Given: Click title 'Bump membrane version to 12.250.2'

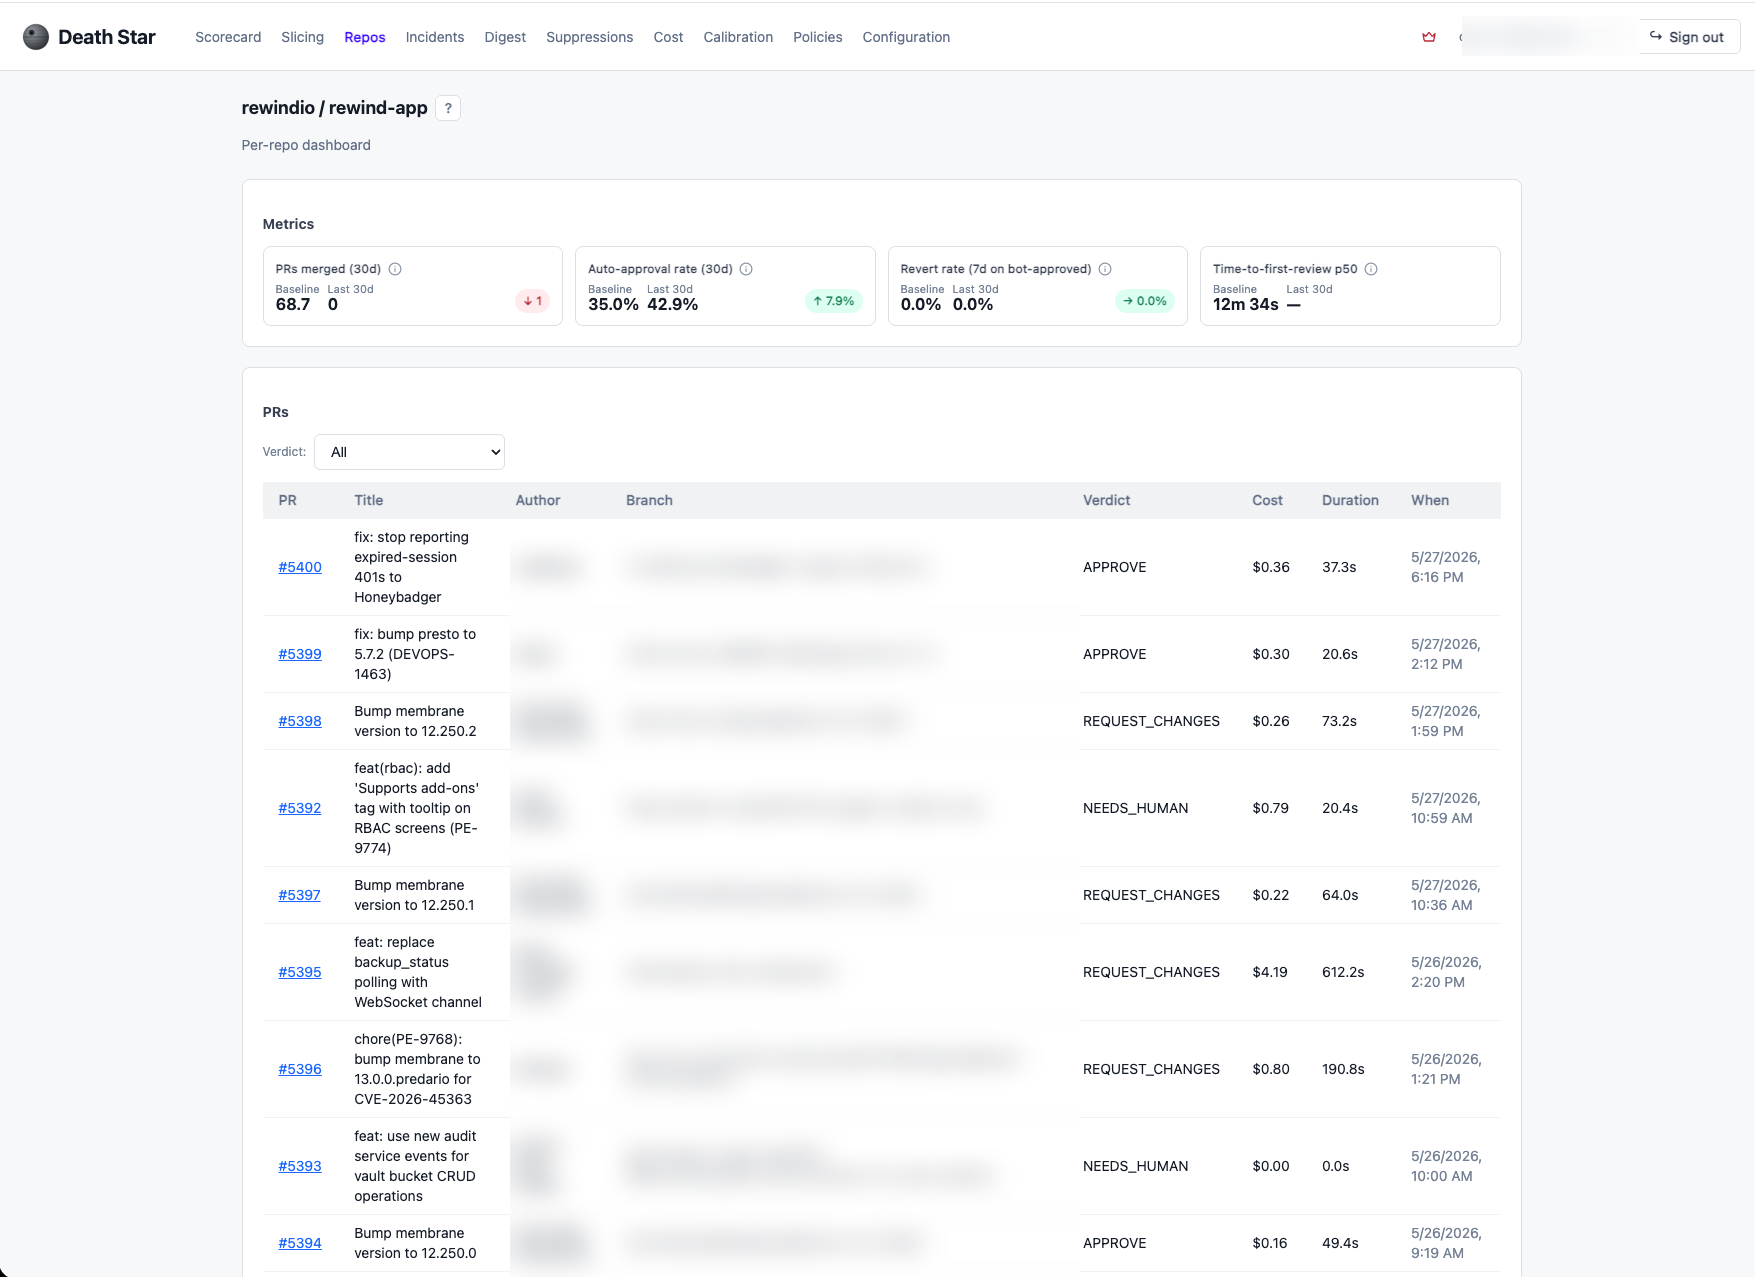Looking at the screenshot, I should [415, 721].
